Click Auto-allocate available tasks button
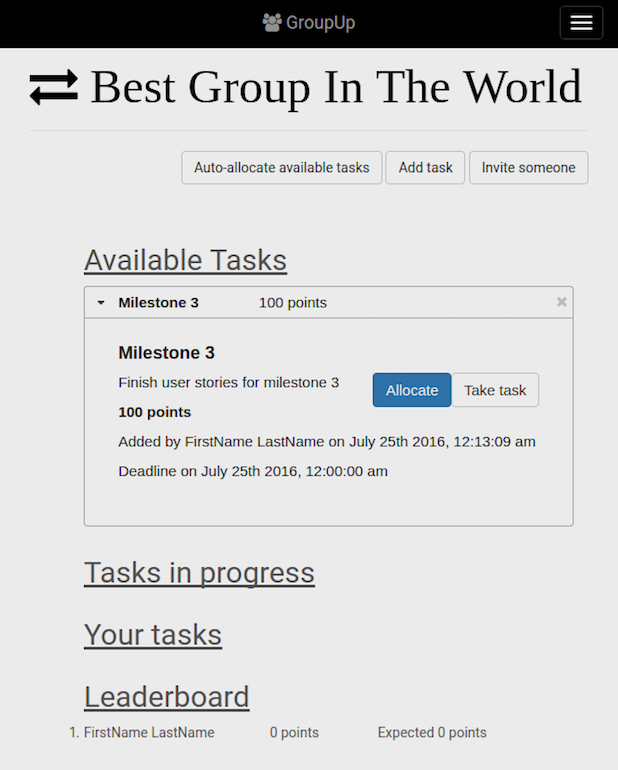Image resolution: width=618 pixels, height=770 pixels. pyautogui.click(x=281, y=167)
